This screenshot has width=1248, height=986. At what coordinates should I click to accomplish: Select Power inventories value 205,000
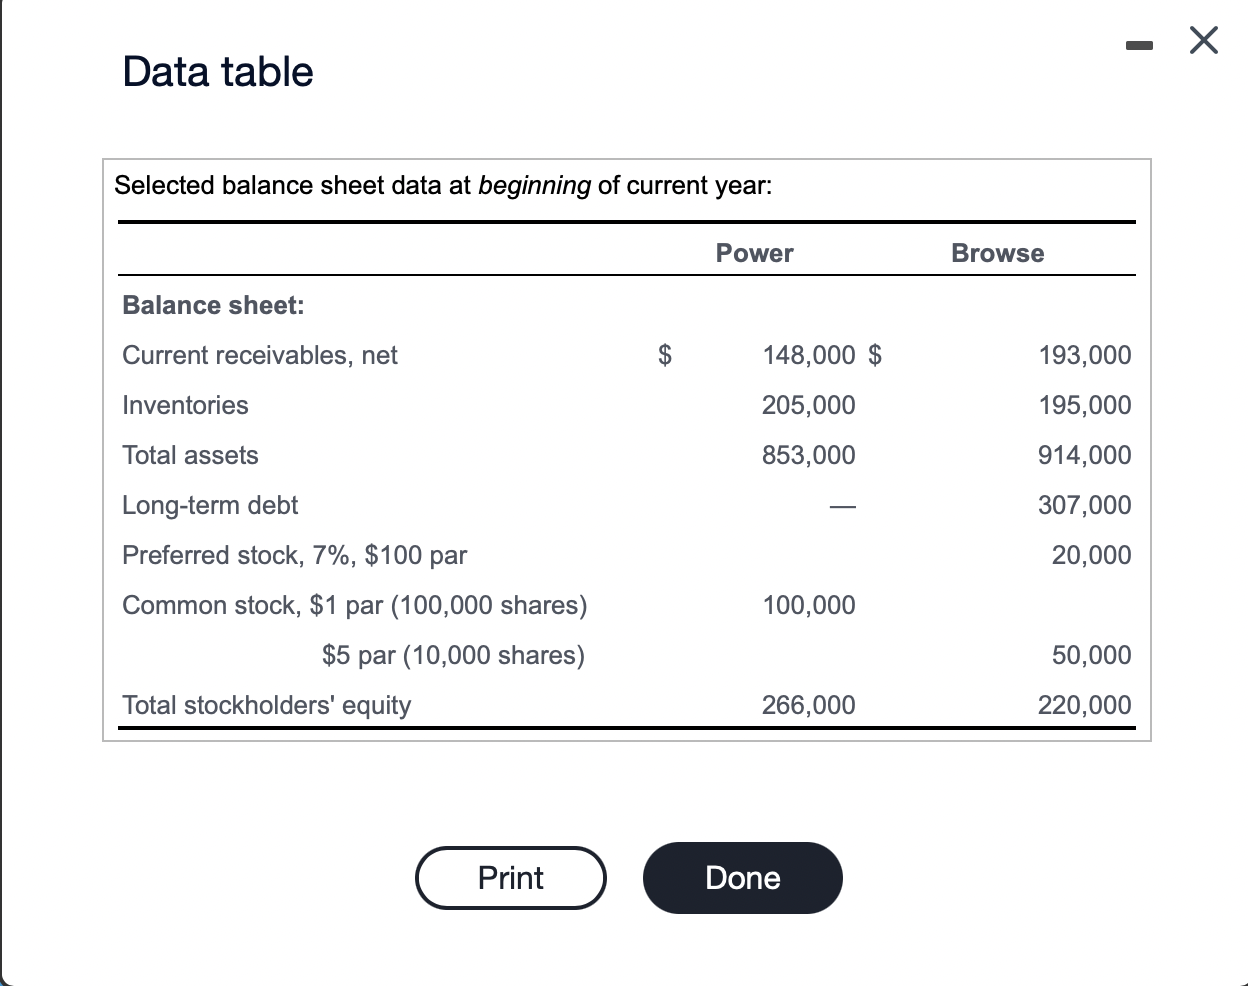click(809, 405)
